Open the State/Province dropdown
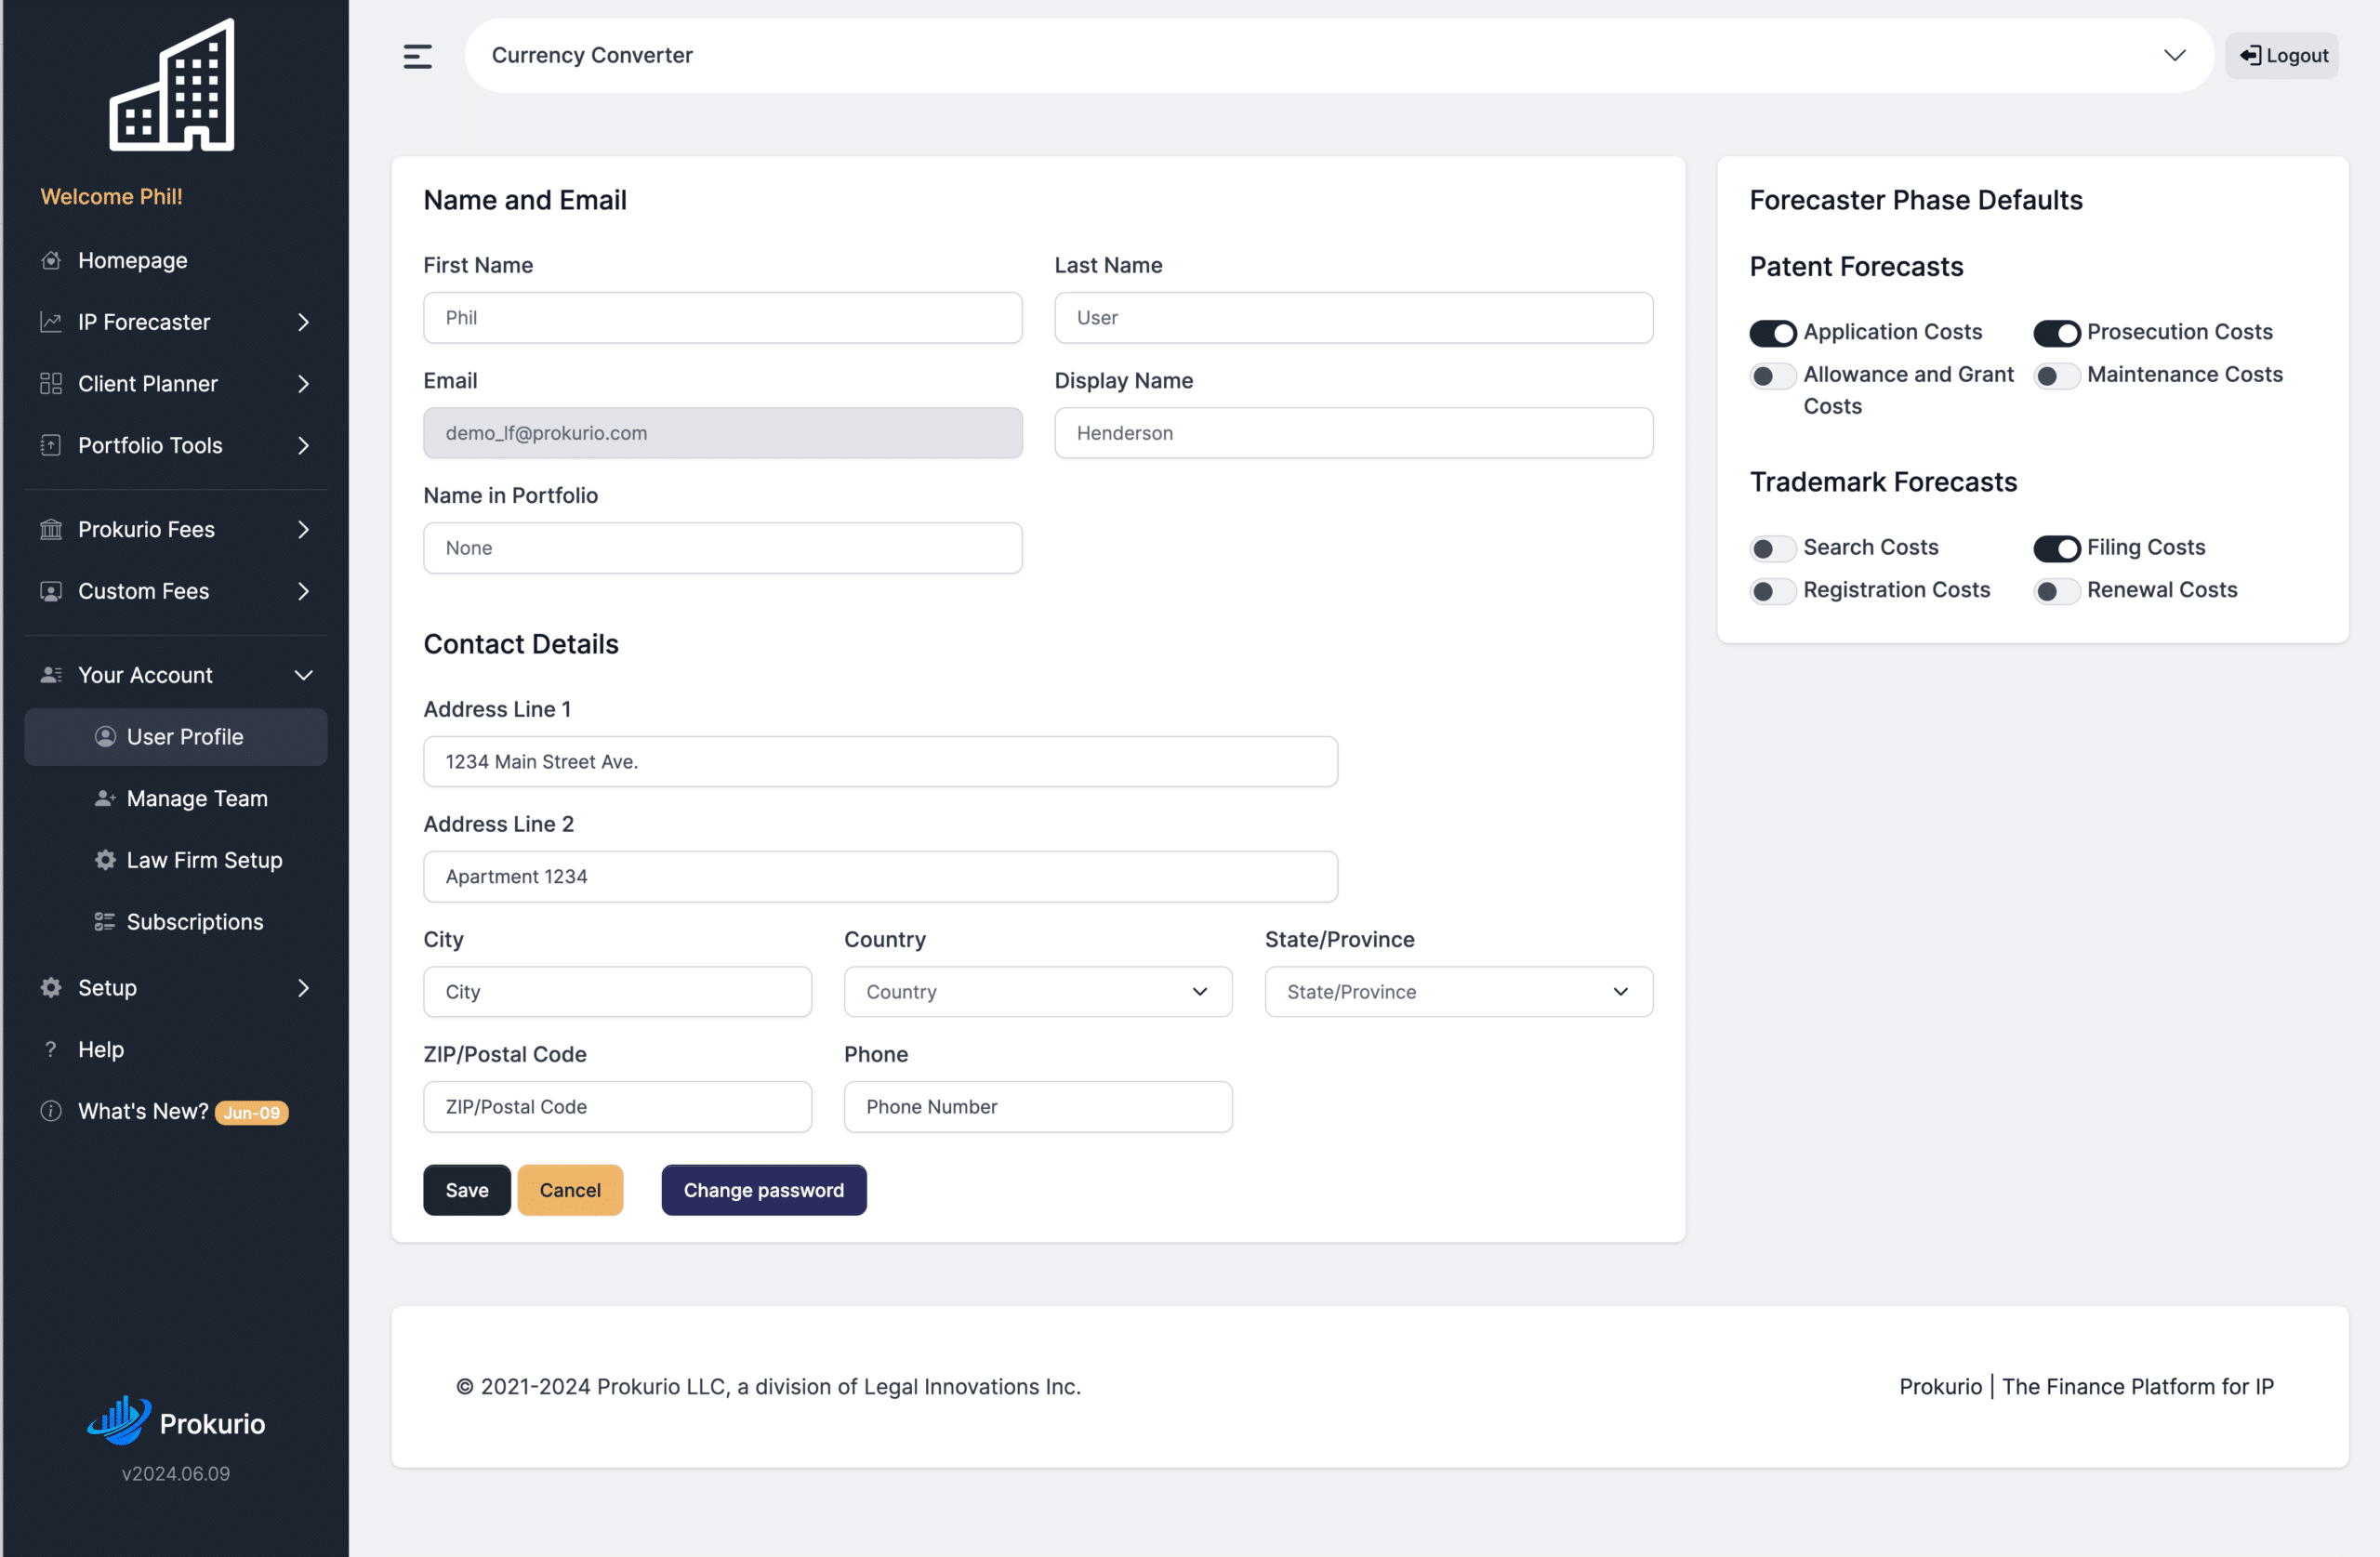Viewport: 2380px width, 1557px height. 1458,992
